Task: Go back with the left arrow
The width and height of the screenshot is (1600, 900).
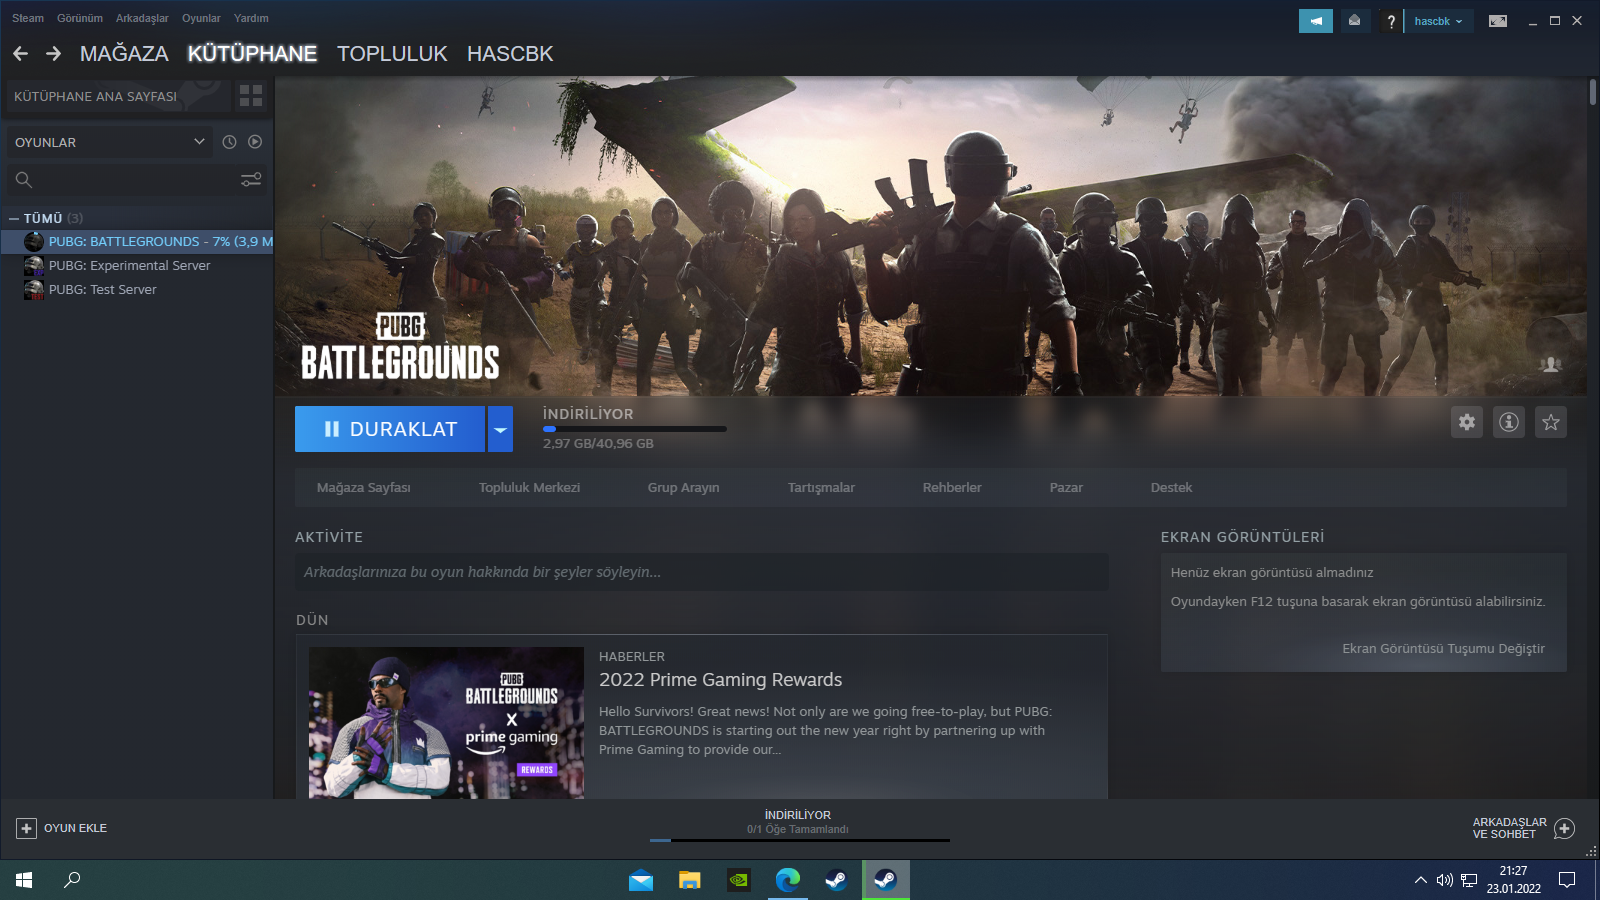Action: pyautogui.click(x=20, y=54)
